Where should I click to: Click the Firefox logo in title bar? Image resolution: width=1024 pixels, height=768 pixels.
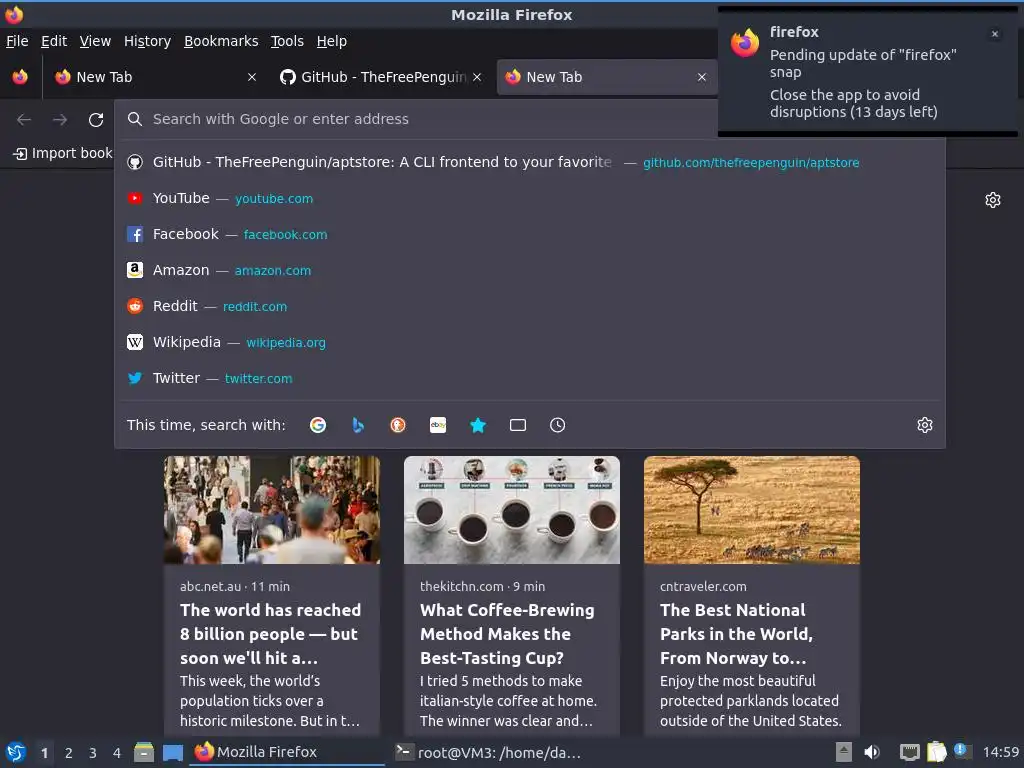(14, 14)
